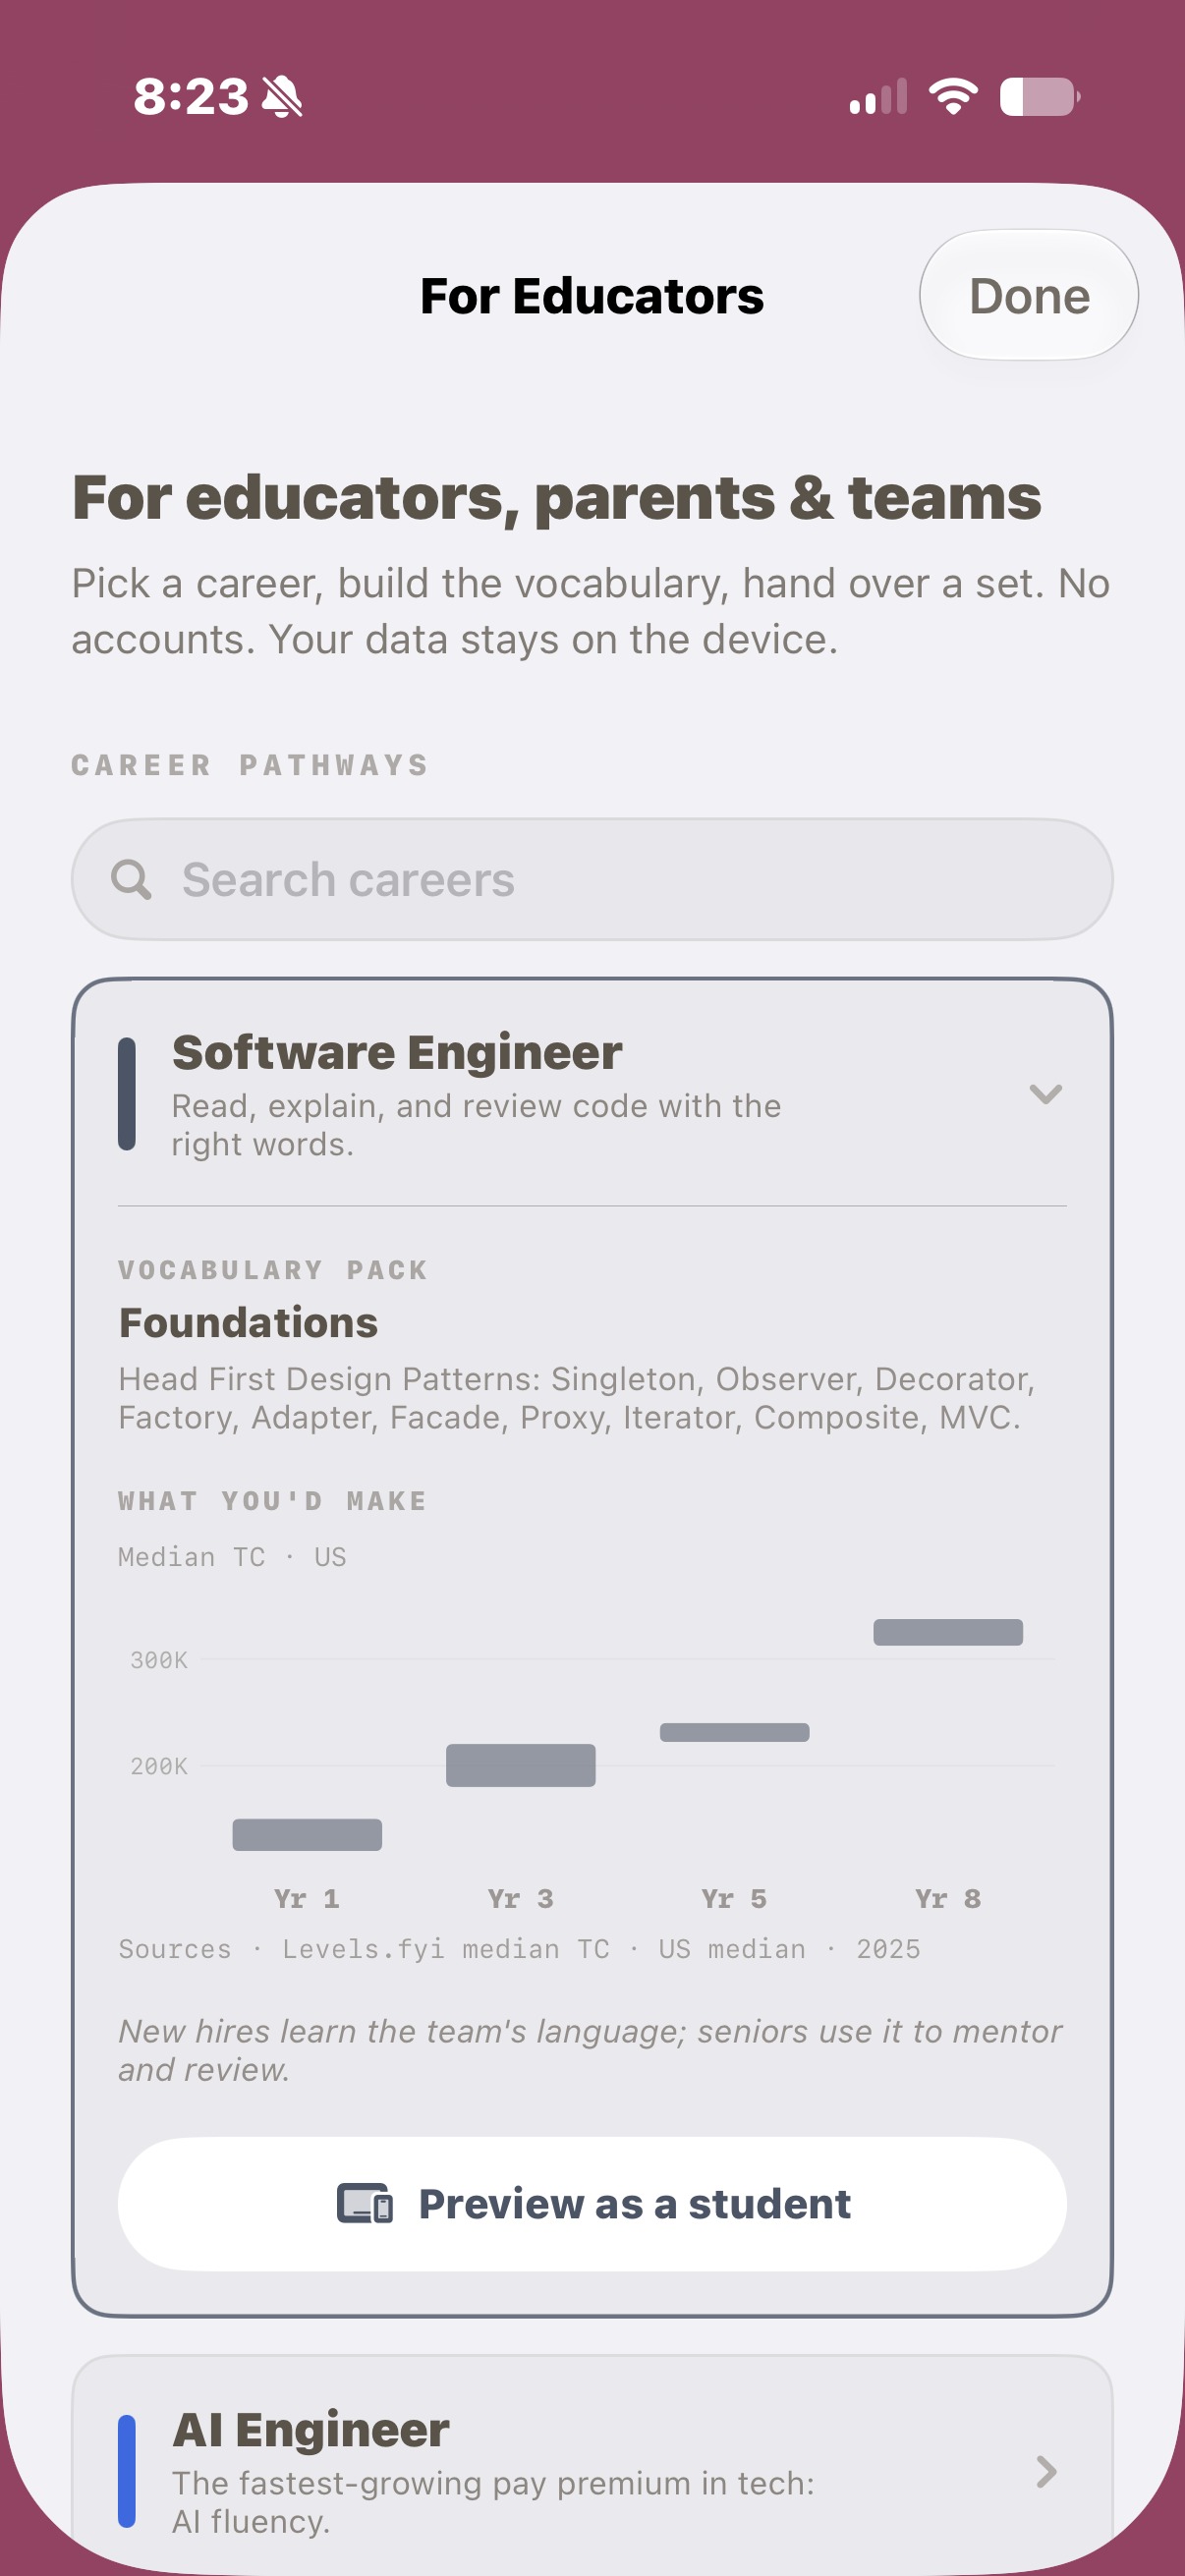This screenshot has height=2576, width=1185.
Task: Click the blue AI Engineer color stripe
Action: click(x=127, y=2471)
